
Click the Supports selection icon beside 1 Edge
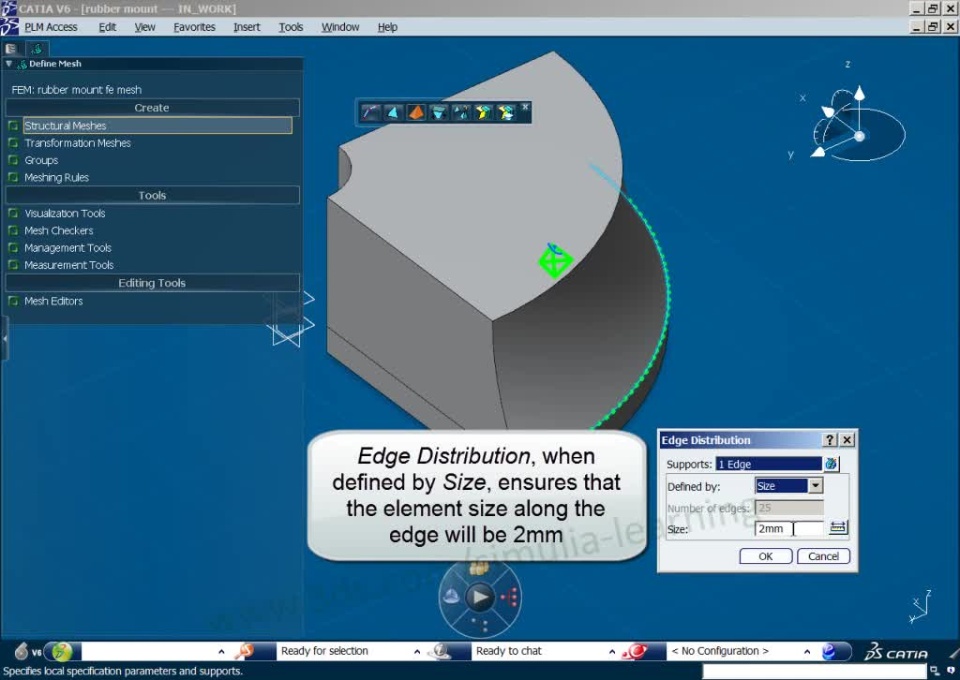tap(831, 464)
